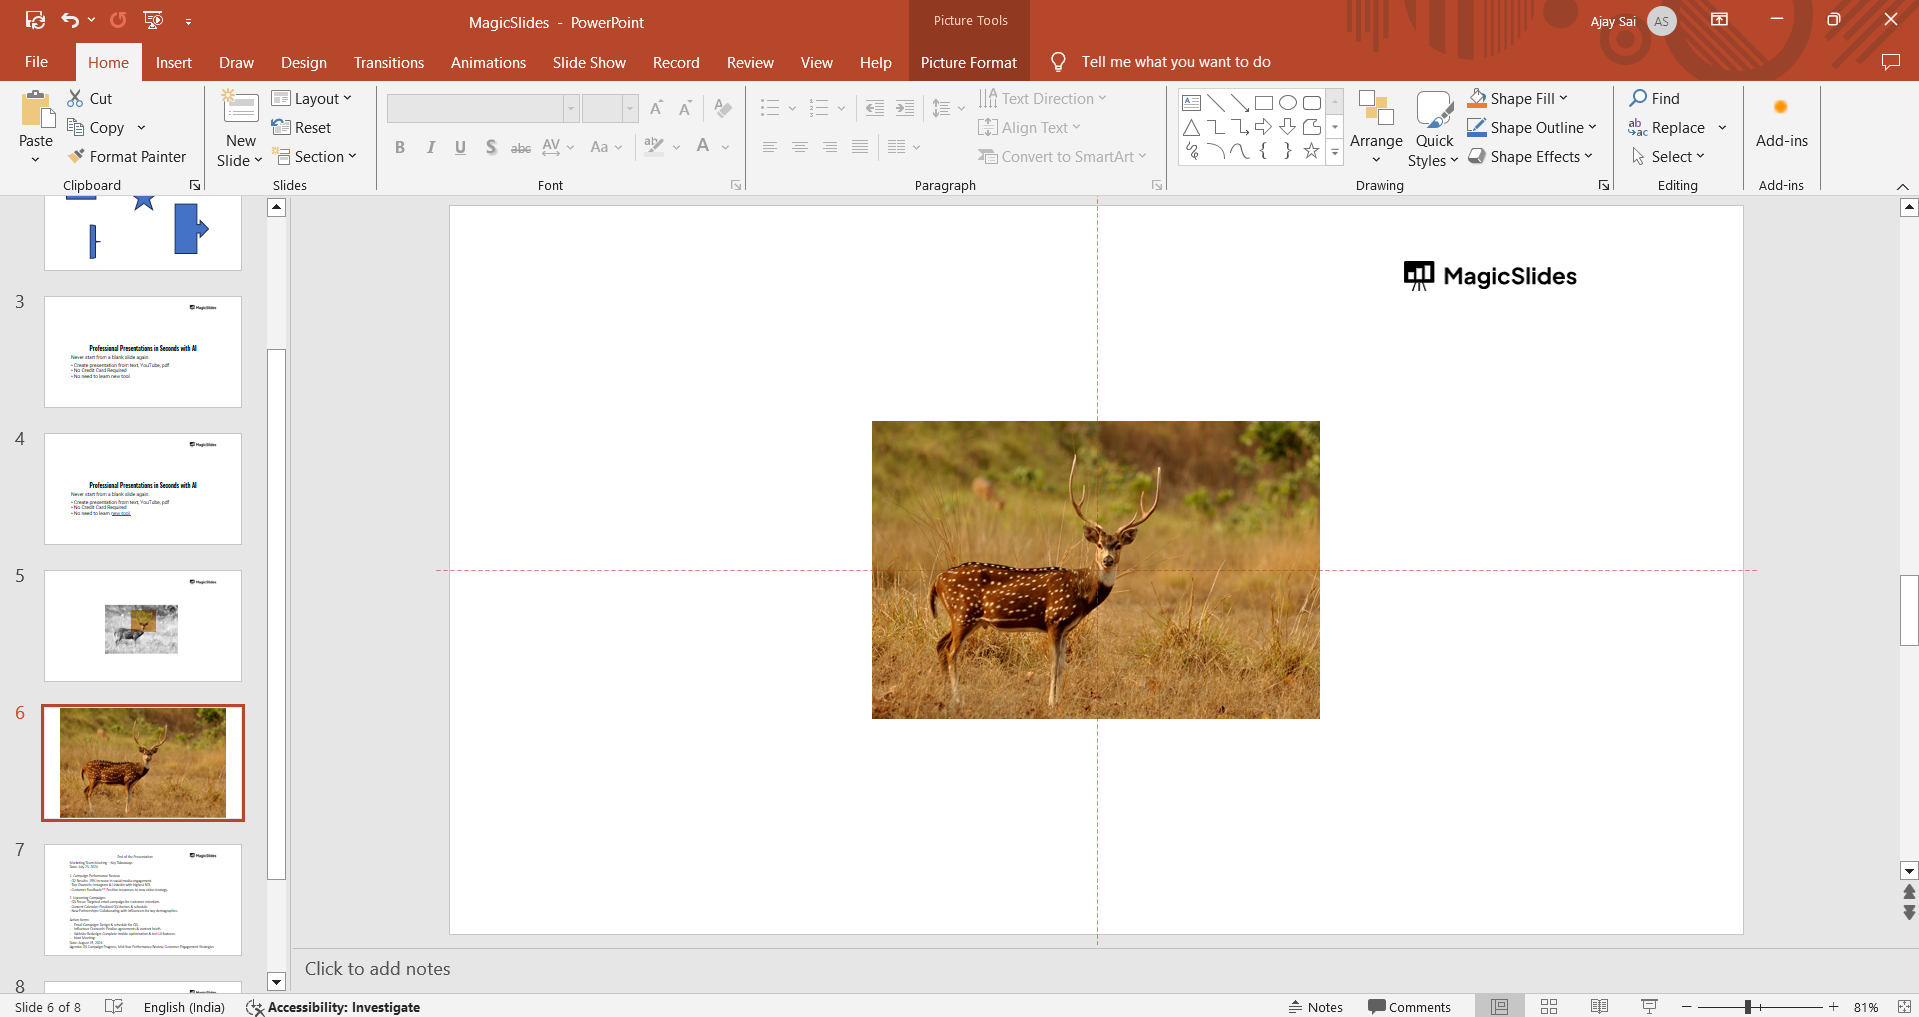The image size is (1919, 1017).
Task: Switch to Reading View
Action: pos(1599,1007)
